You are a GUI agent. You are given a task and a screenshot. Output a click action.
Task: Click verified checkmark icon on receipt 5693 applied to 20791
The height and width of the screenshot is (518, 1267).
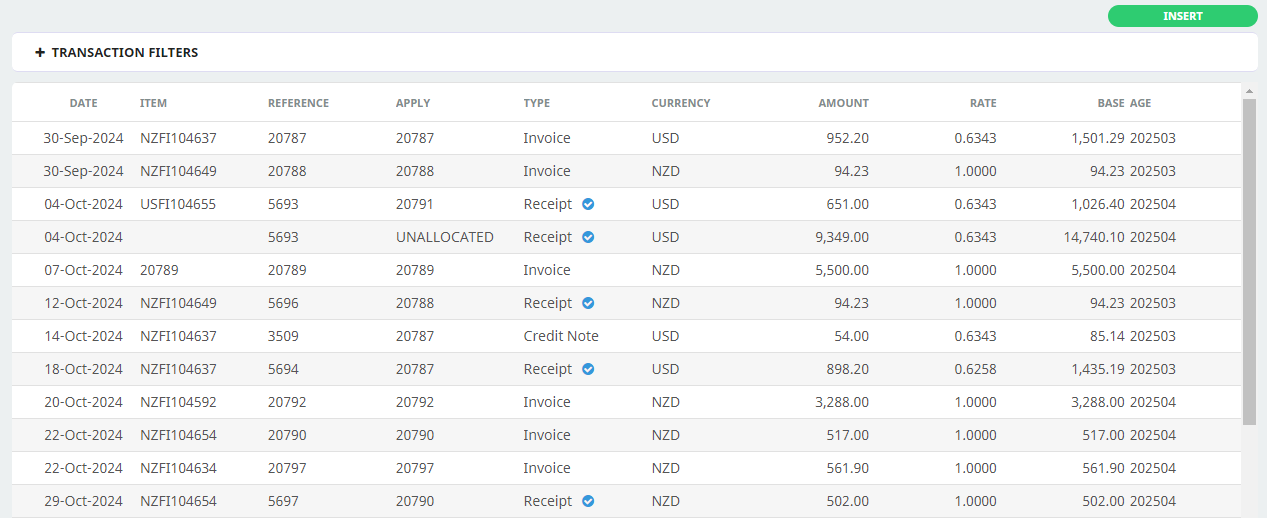(588, 204)
